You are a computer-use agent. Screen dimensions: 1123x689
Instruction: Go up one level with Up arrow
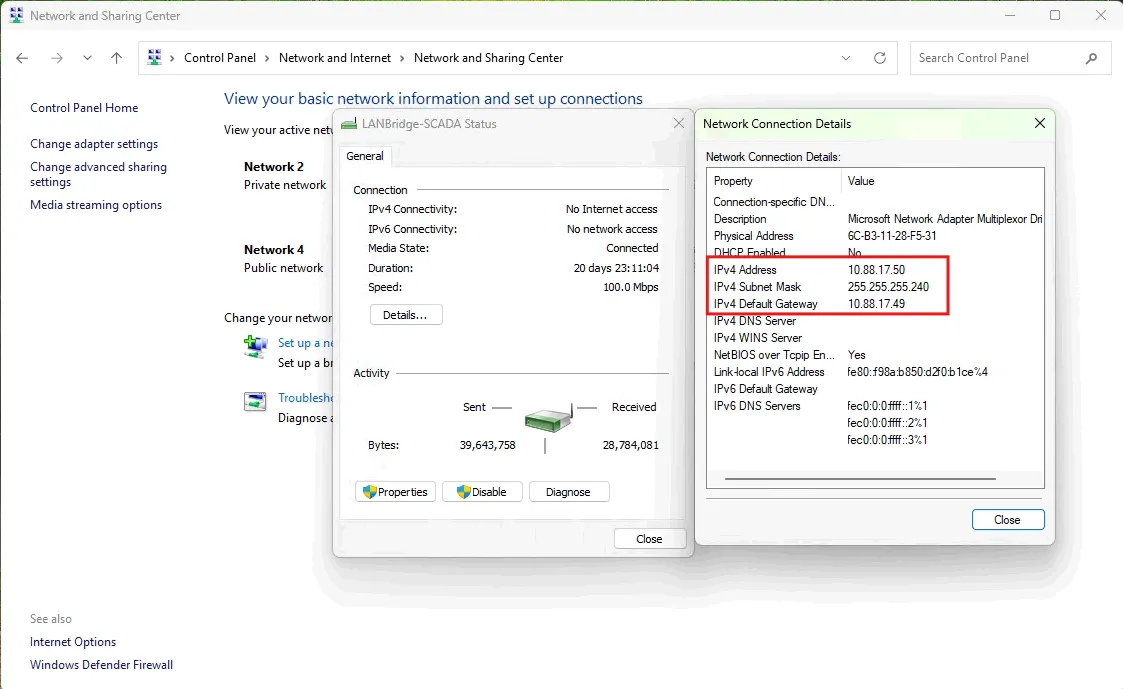click(x=117, y=58)
